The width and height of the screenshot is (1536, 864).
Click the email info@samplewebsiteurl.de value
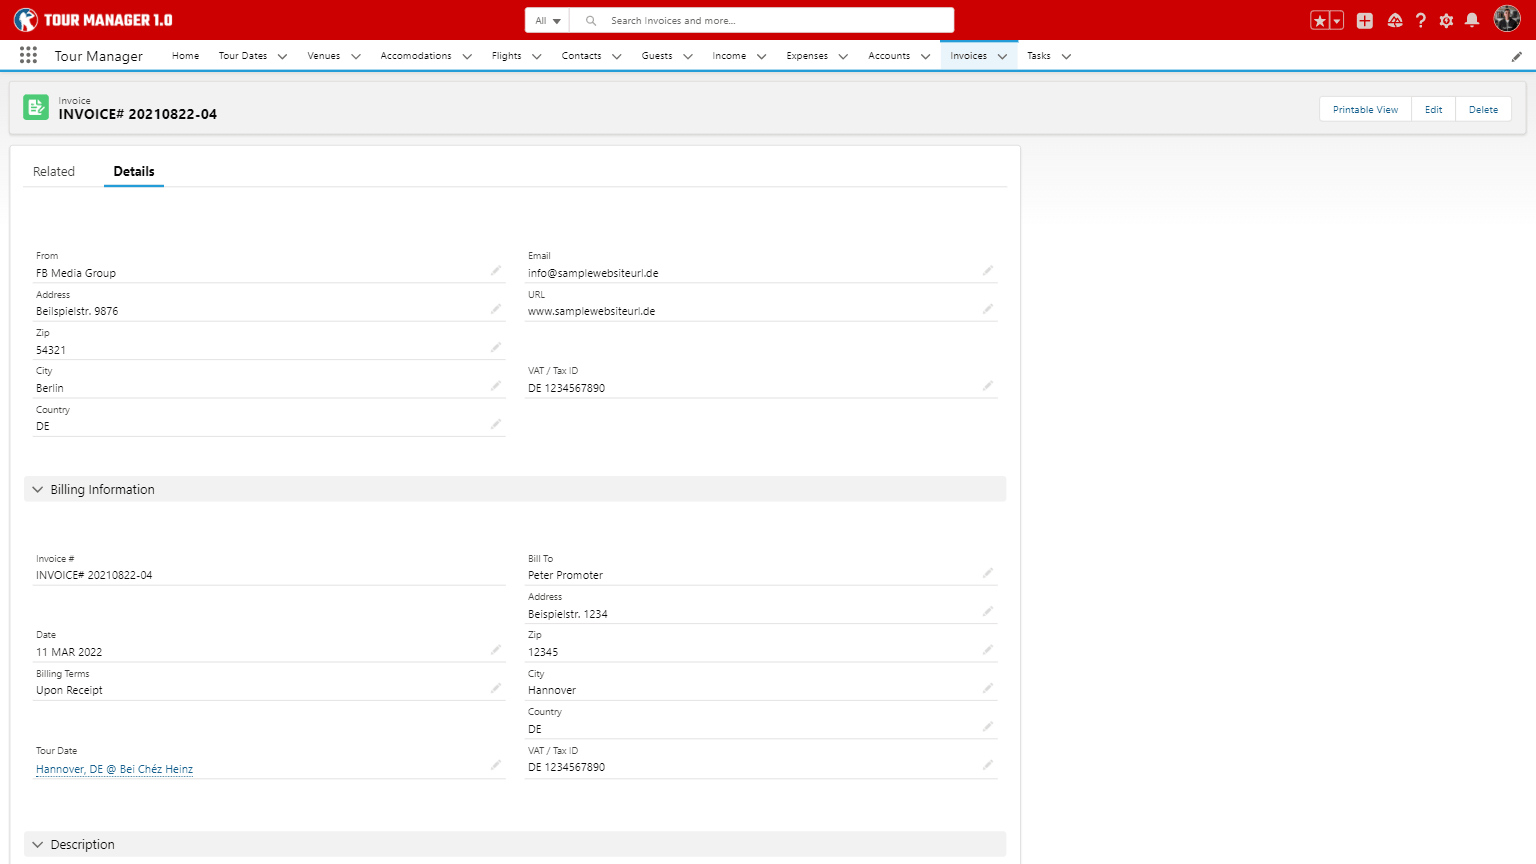point(593,273)
